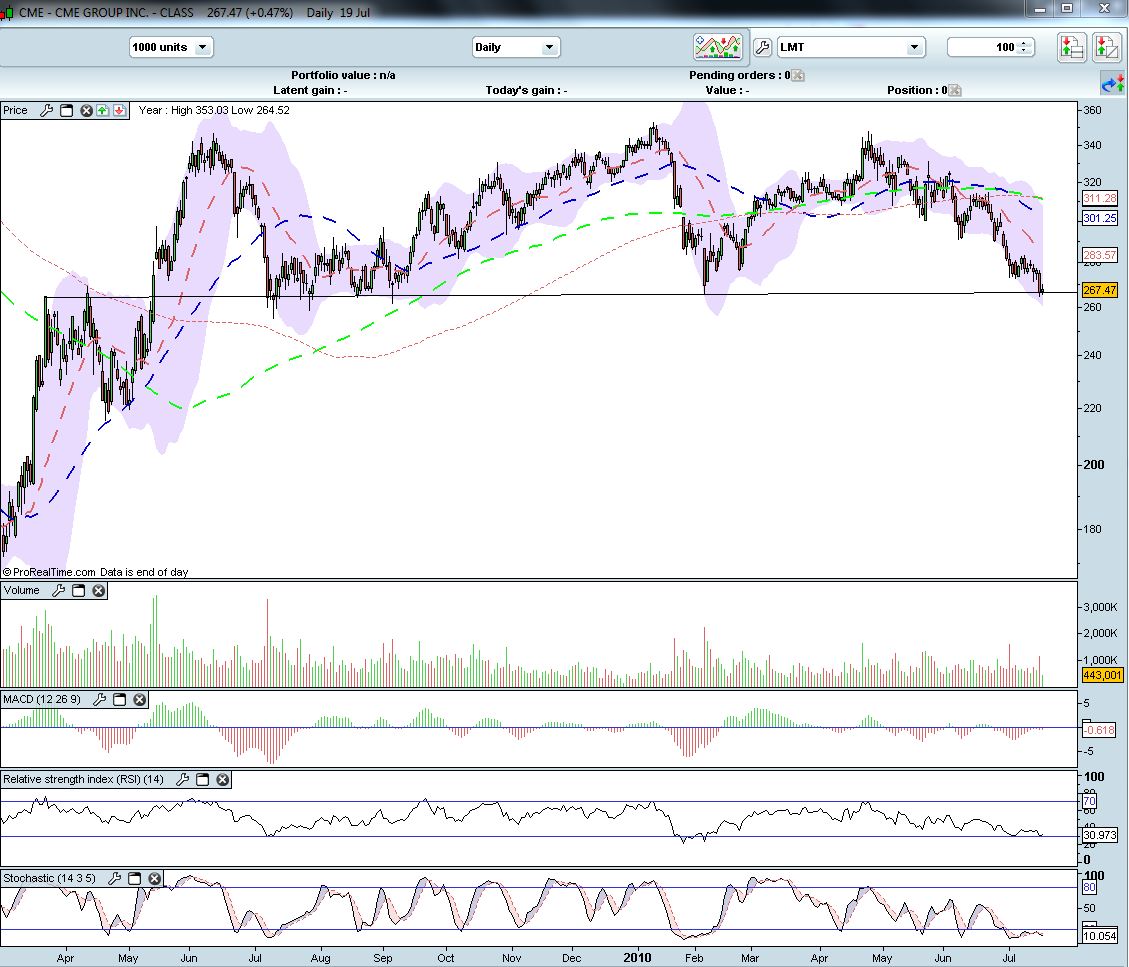Click volume value tag 443,001
This screenshot has width=1129, height=967.
point(1102,675)
